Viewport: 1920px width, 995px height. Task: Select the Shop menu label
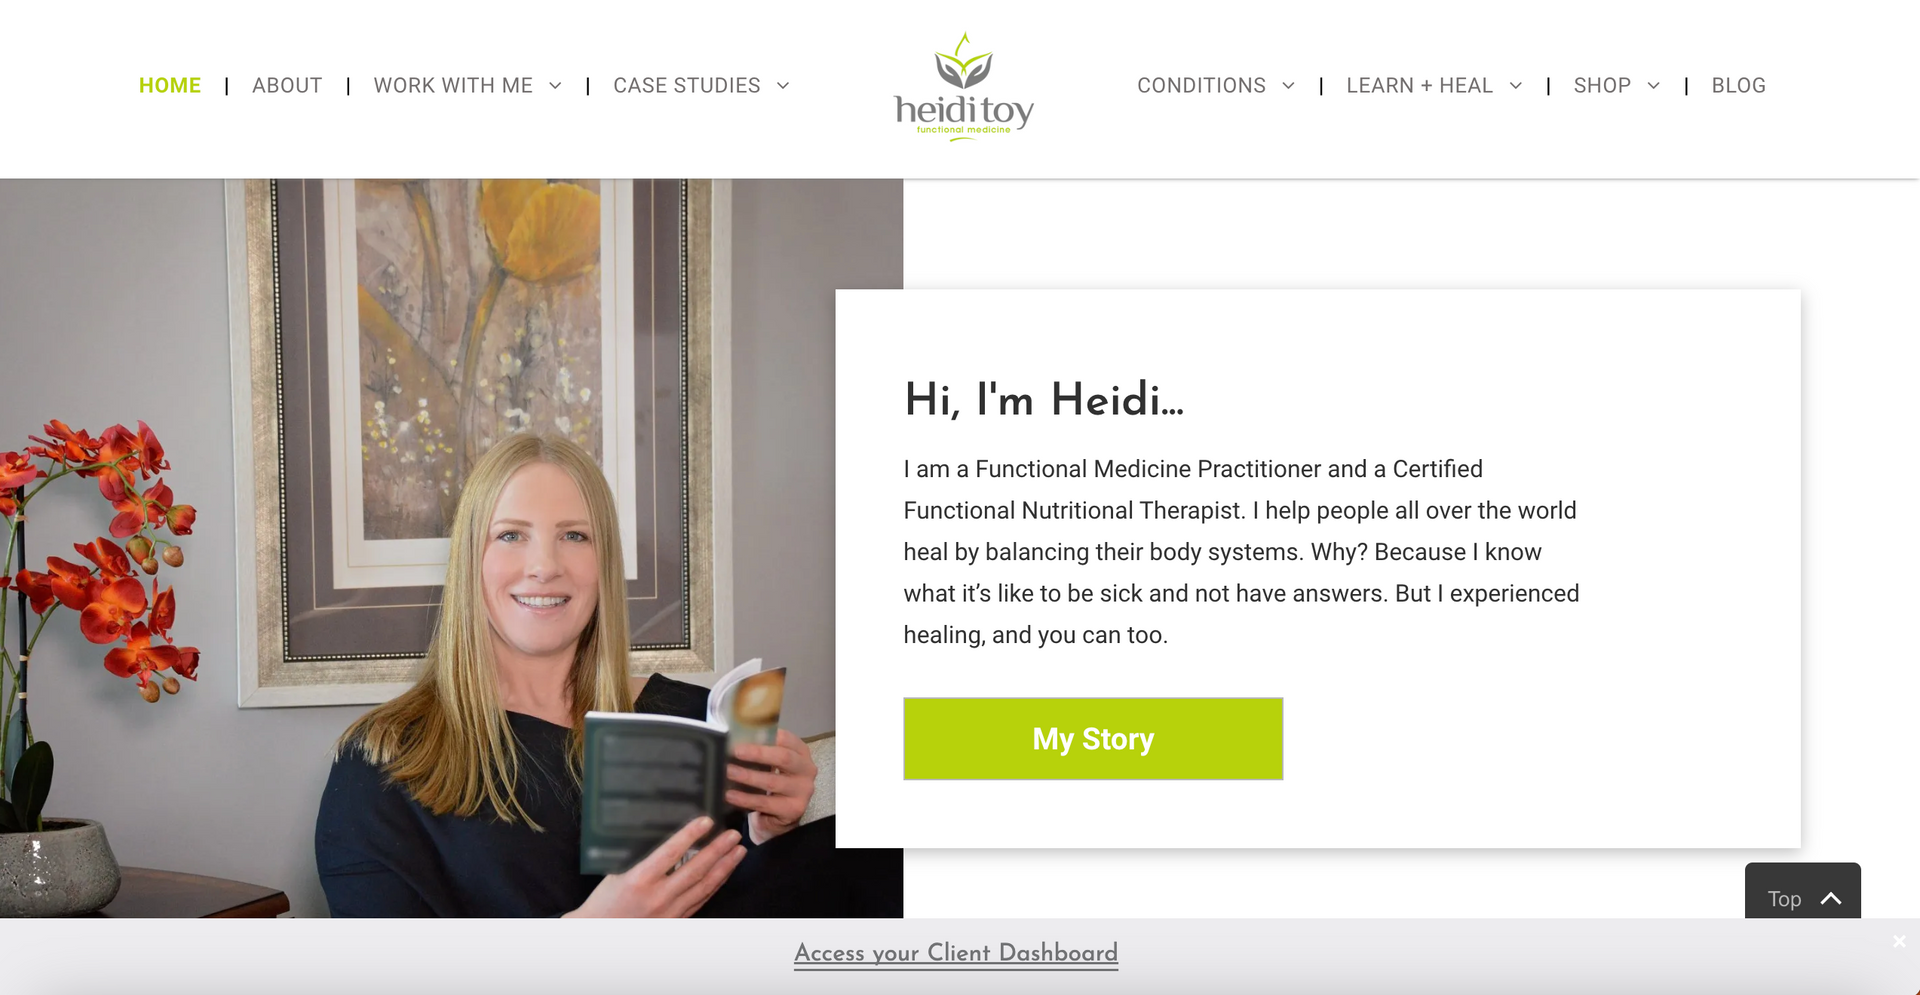tap(1602, 86)
